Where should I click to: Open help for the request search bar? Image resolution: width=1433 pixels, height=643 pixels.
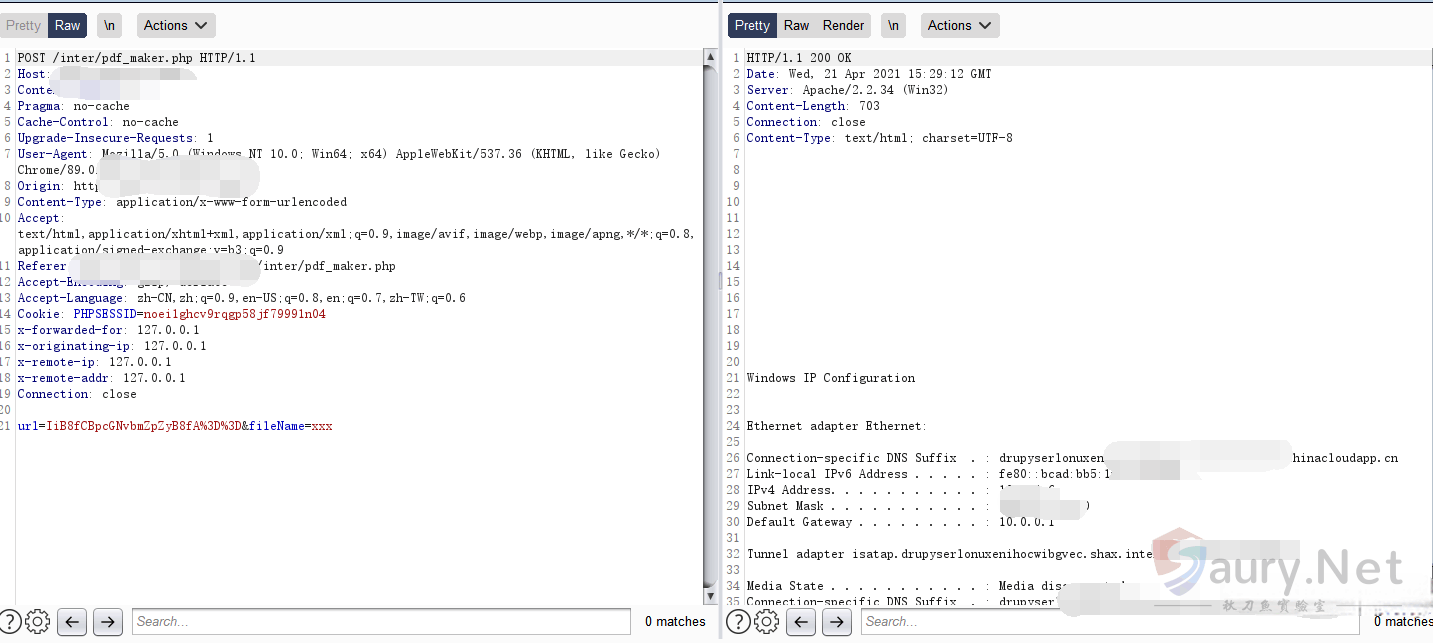pyautogui.click(x=10, y=622)
